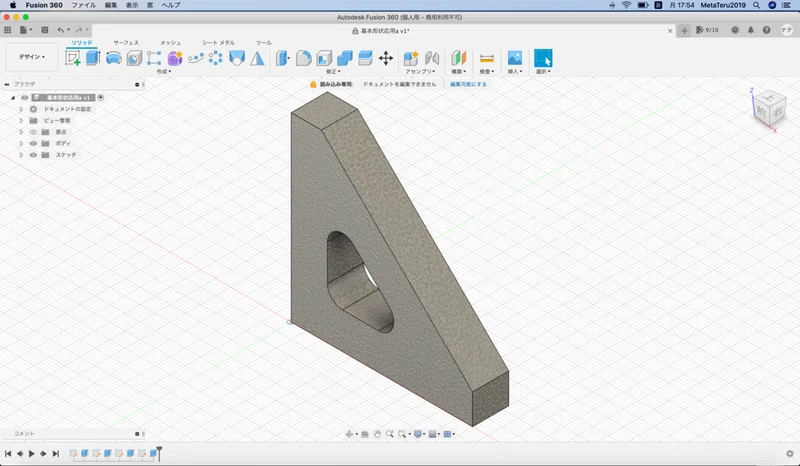Open the user account ナテ button

click(786, 30)
